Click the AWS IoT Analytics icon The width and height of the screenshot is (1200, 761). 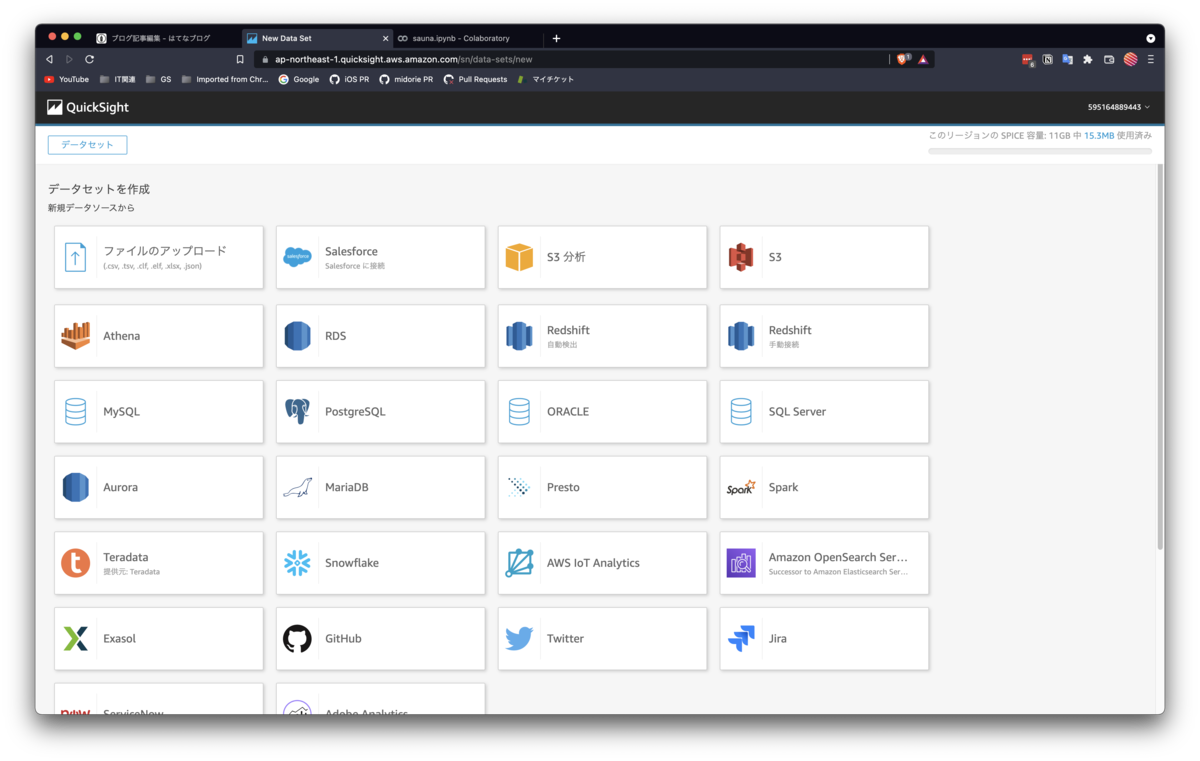pos(519,563)
